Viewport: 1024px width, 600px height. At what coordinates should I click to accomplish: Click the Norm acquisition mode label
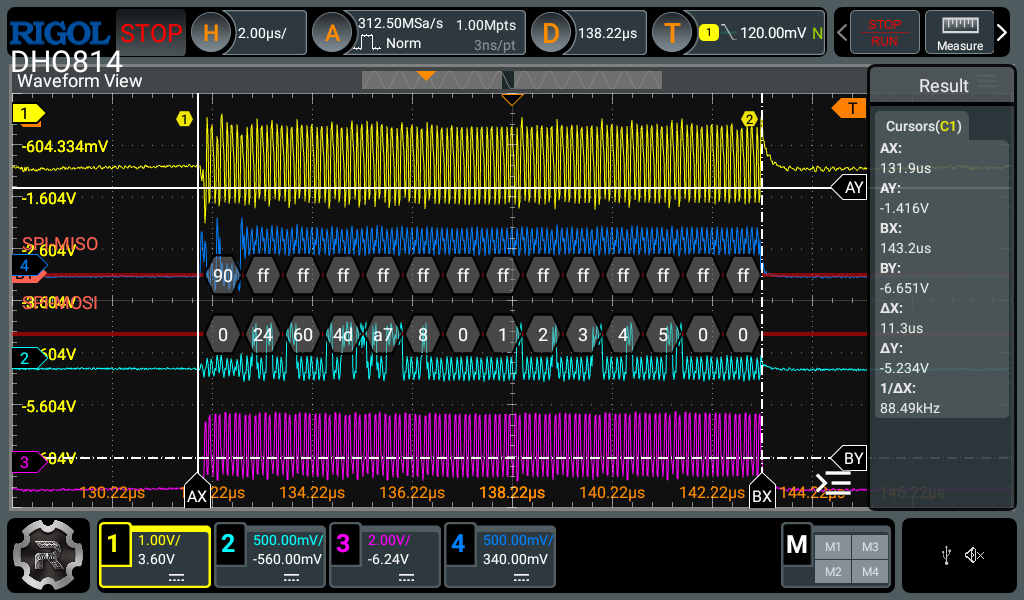(x=403, y=43)
